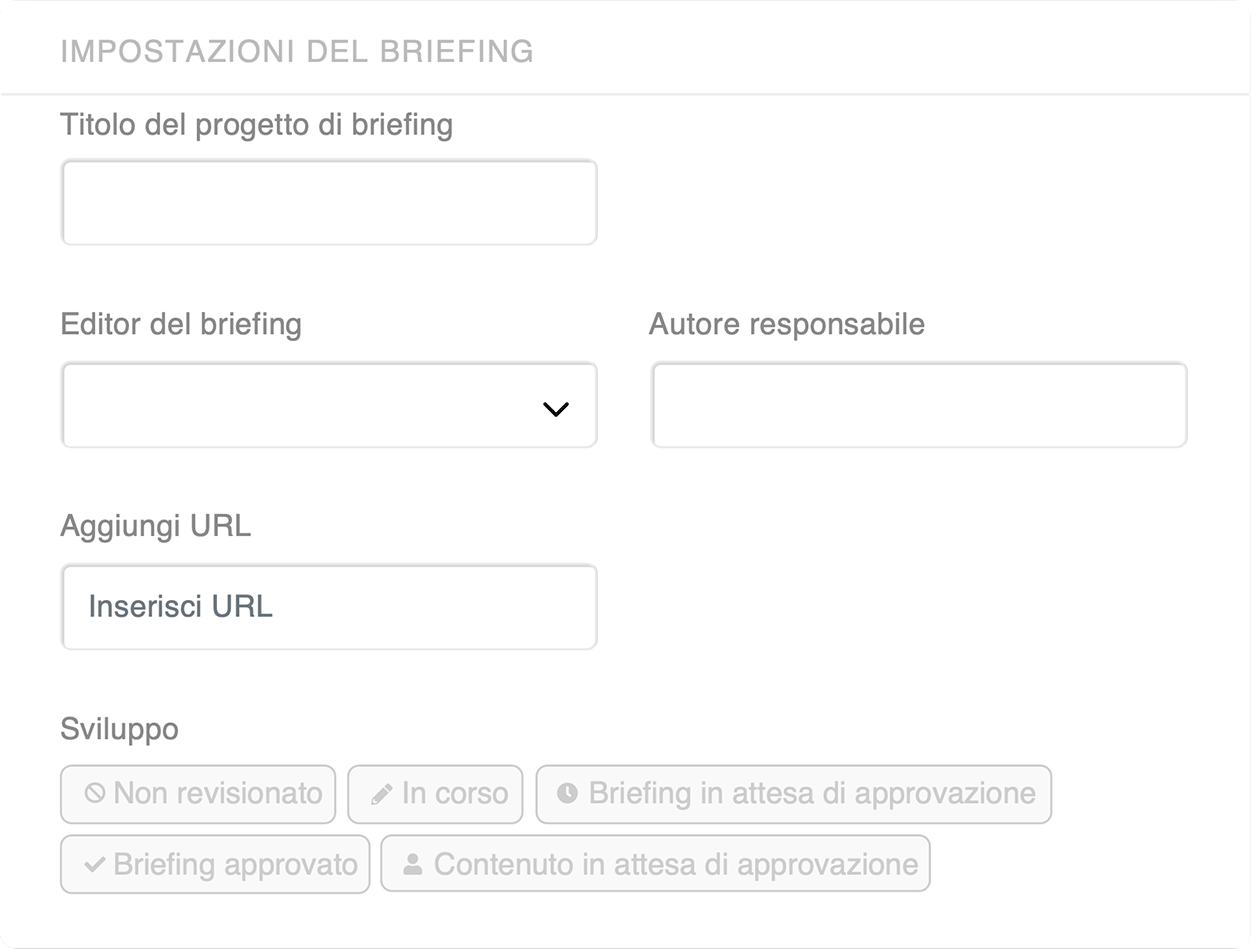Click the Editor del briefing label
1251x949 pixels.
(x=181, y=324)
